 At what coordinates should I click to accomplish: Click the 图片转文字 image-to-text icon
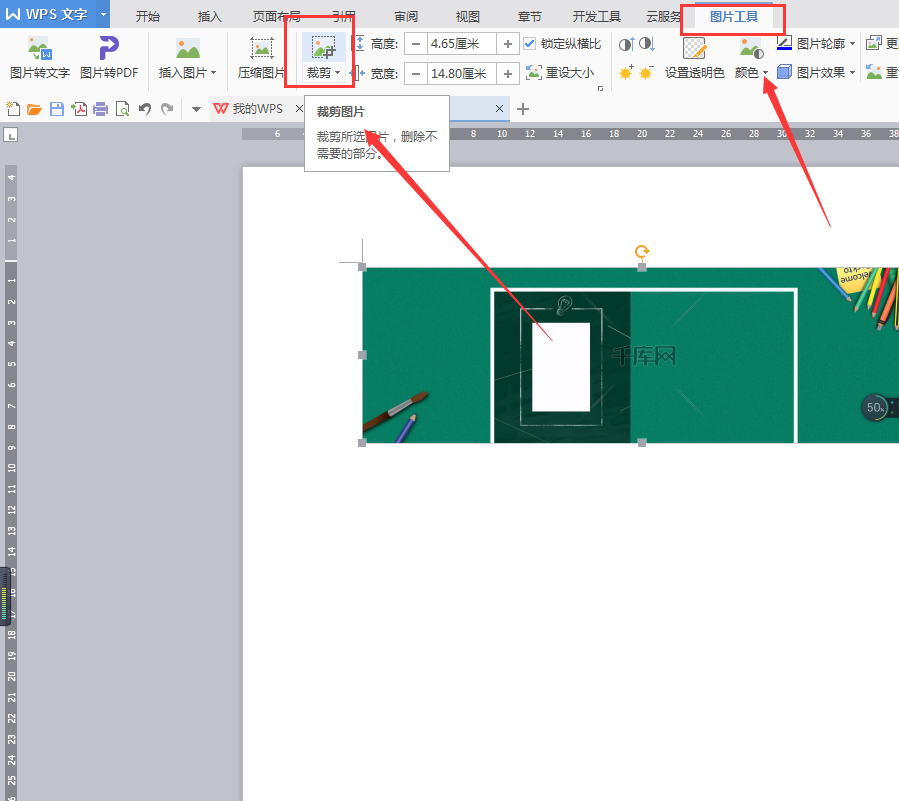[x=40, y=48]
